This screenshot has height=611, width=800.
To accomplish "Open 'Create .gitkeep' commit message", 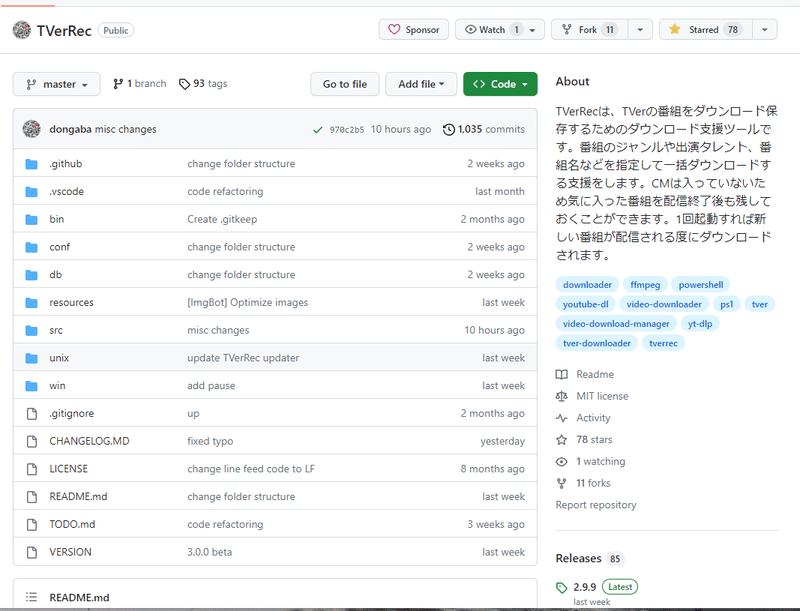I will coord(222,219).
